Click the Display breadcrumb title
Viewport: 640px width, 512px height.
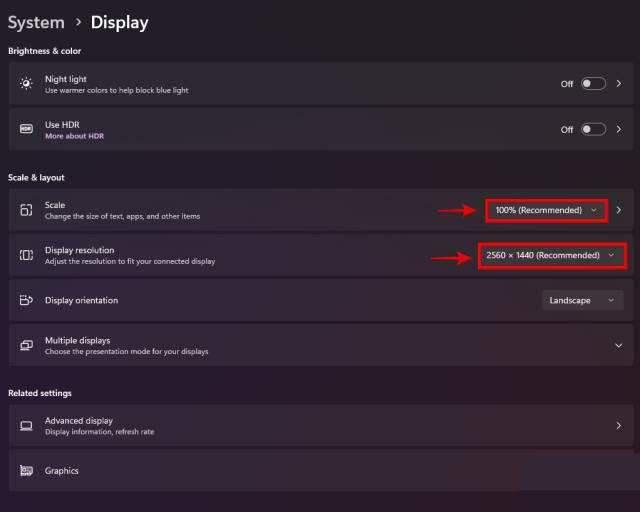pos(119,22)
